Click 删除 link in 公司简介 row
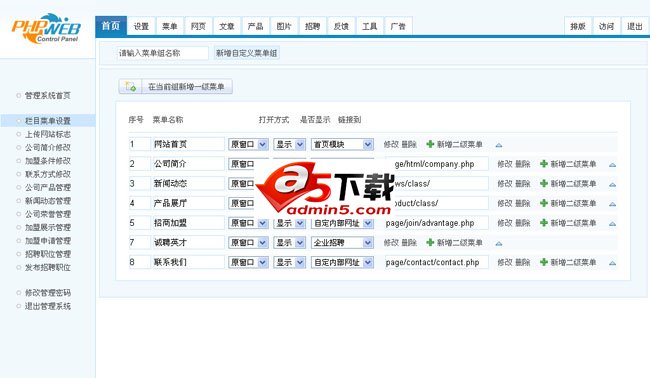Viewport: 650px width, 378px height. tap(523, 164)
